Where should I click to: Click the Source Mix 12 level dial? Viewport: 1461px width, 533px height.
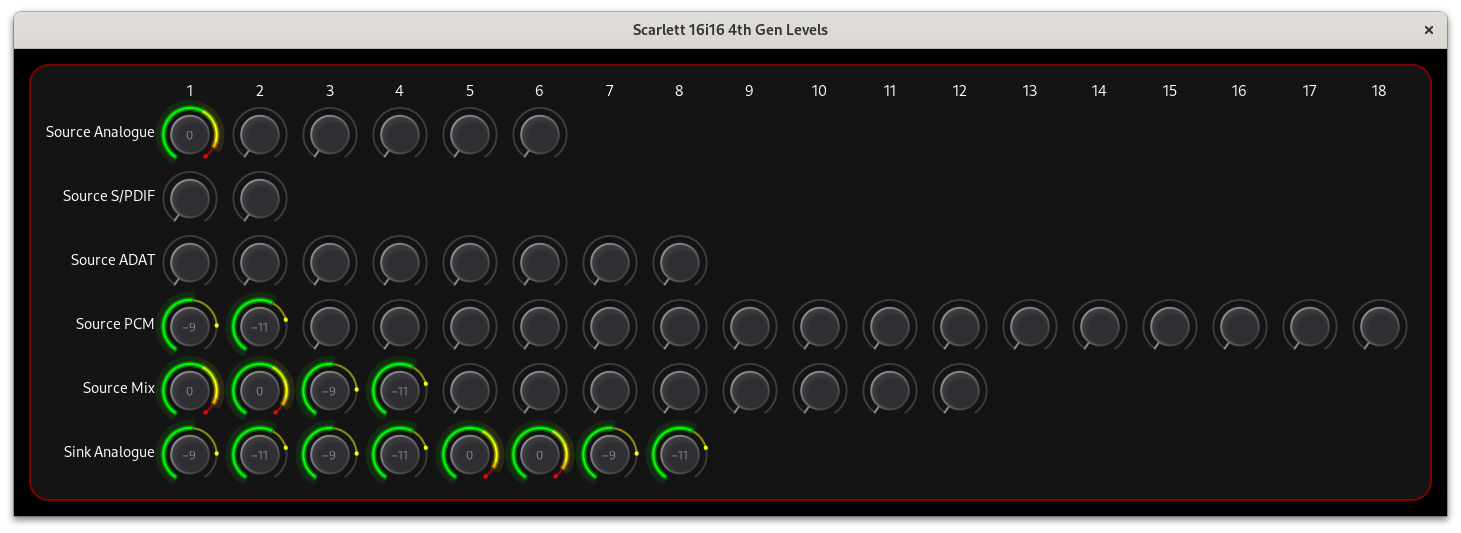click(960, 389)
